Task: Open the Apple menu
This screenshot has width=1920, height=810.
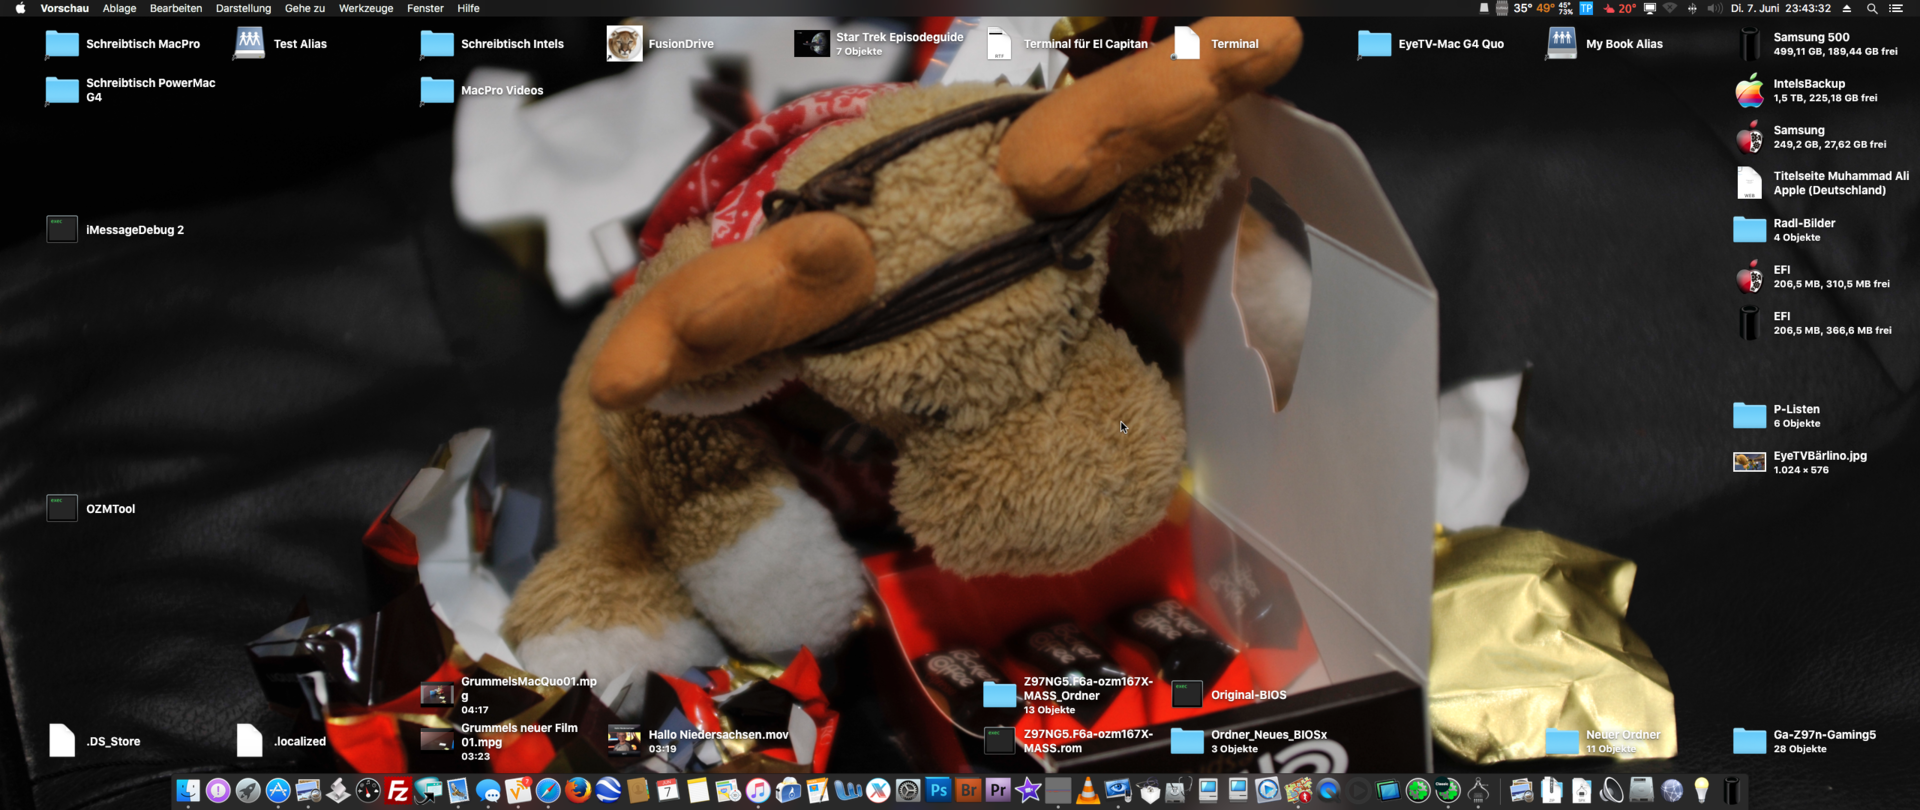Action: click(x=20, y=8)
